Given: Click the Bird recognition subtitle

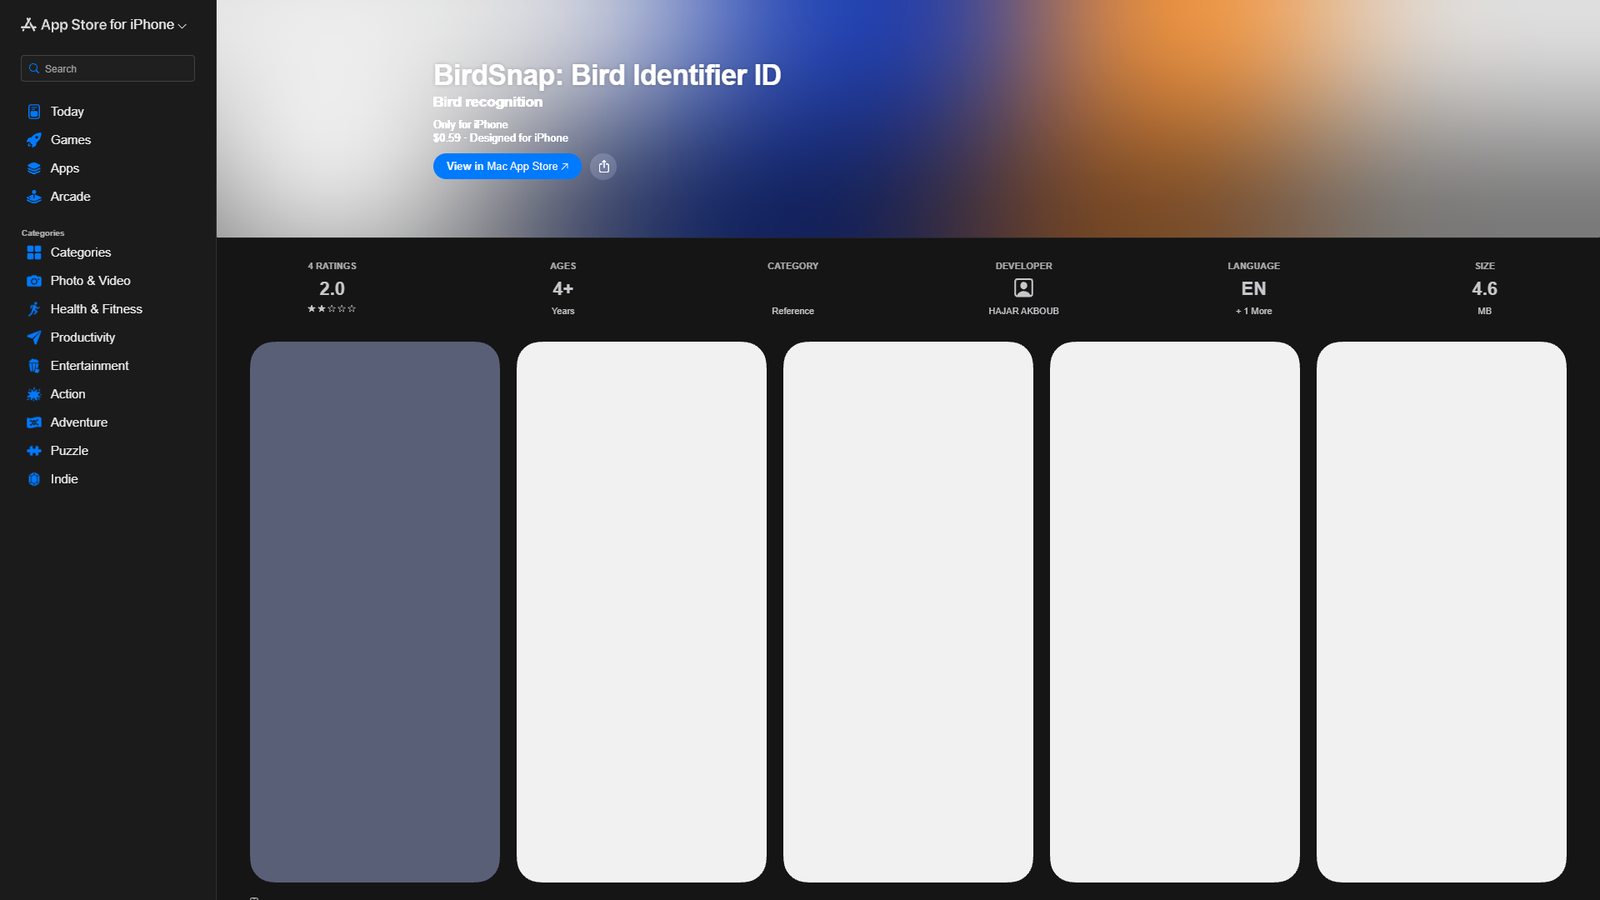Looking at the screenshot, I should pyautogui.click(x=488, y=102).
